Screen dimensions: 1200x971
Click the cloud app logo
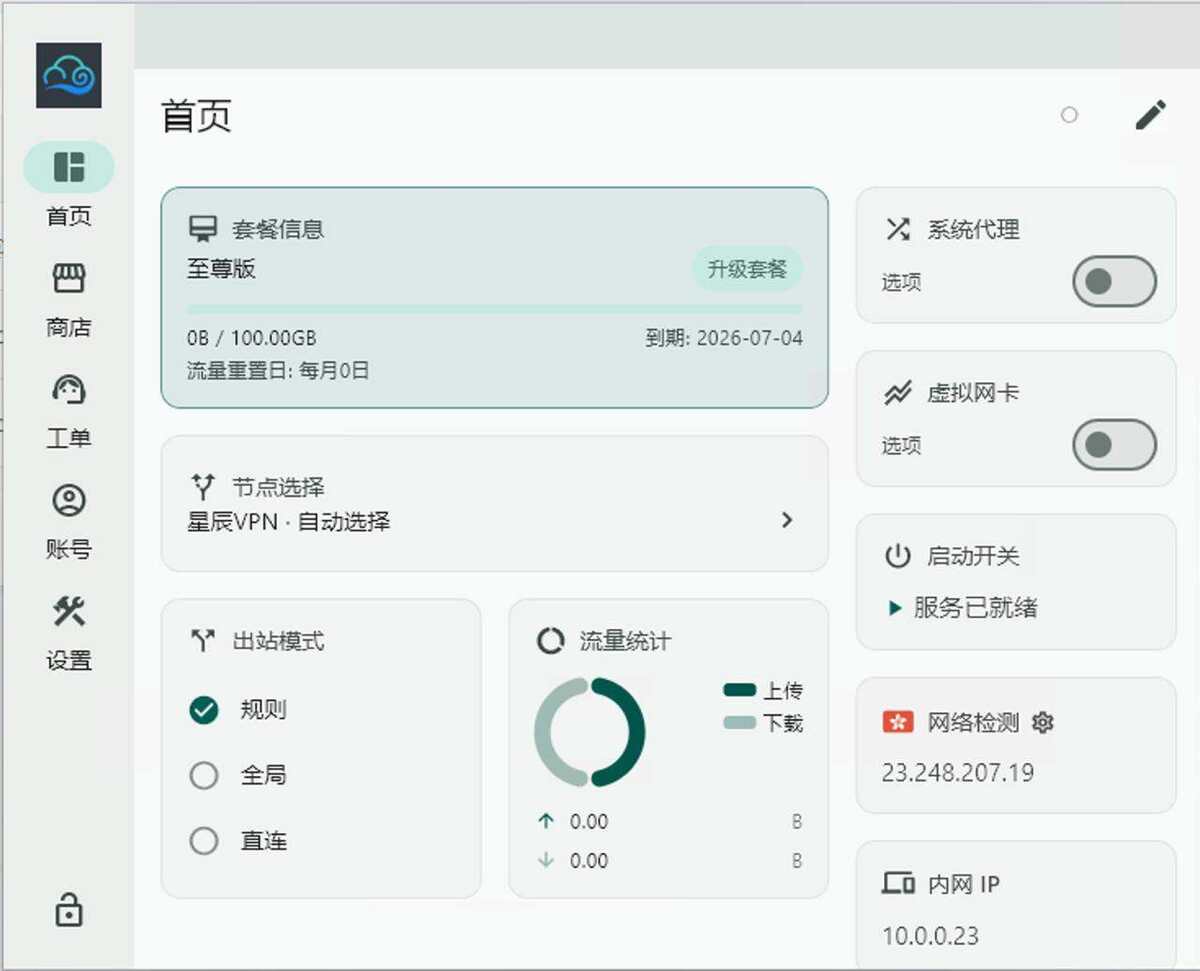pyautogui.click(x=69, y=75)
